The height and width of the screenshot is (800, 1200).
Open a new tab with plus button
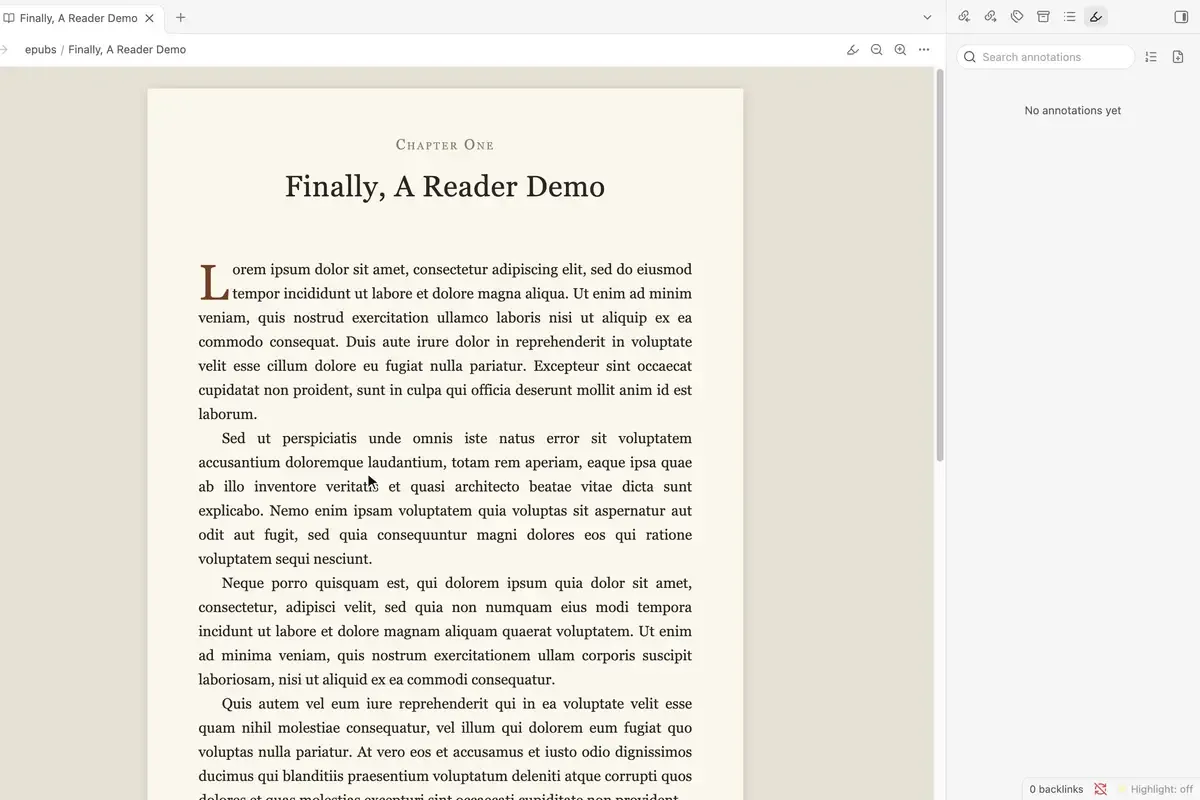(181, 17)
